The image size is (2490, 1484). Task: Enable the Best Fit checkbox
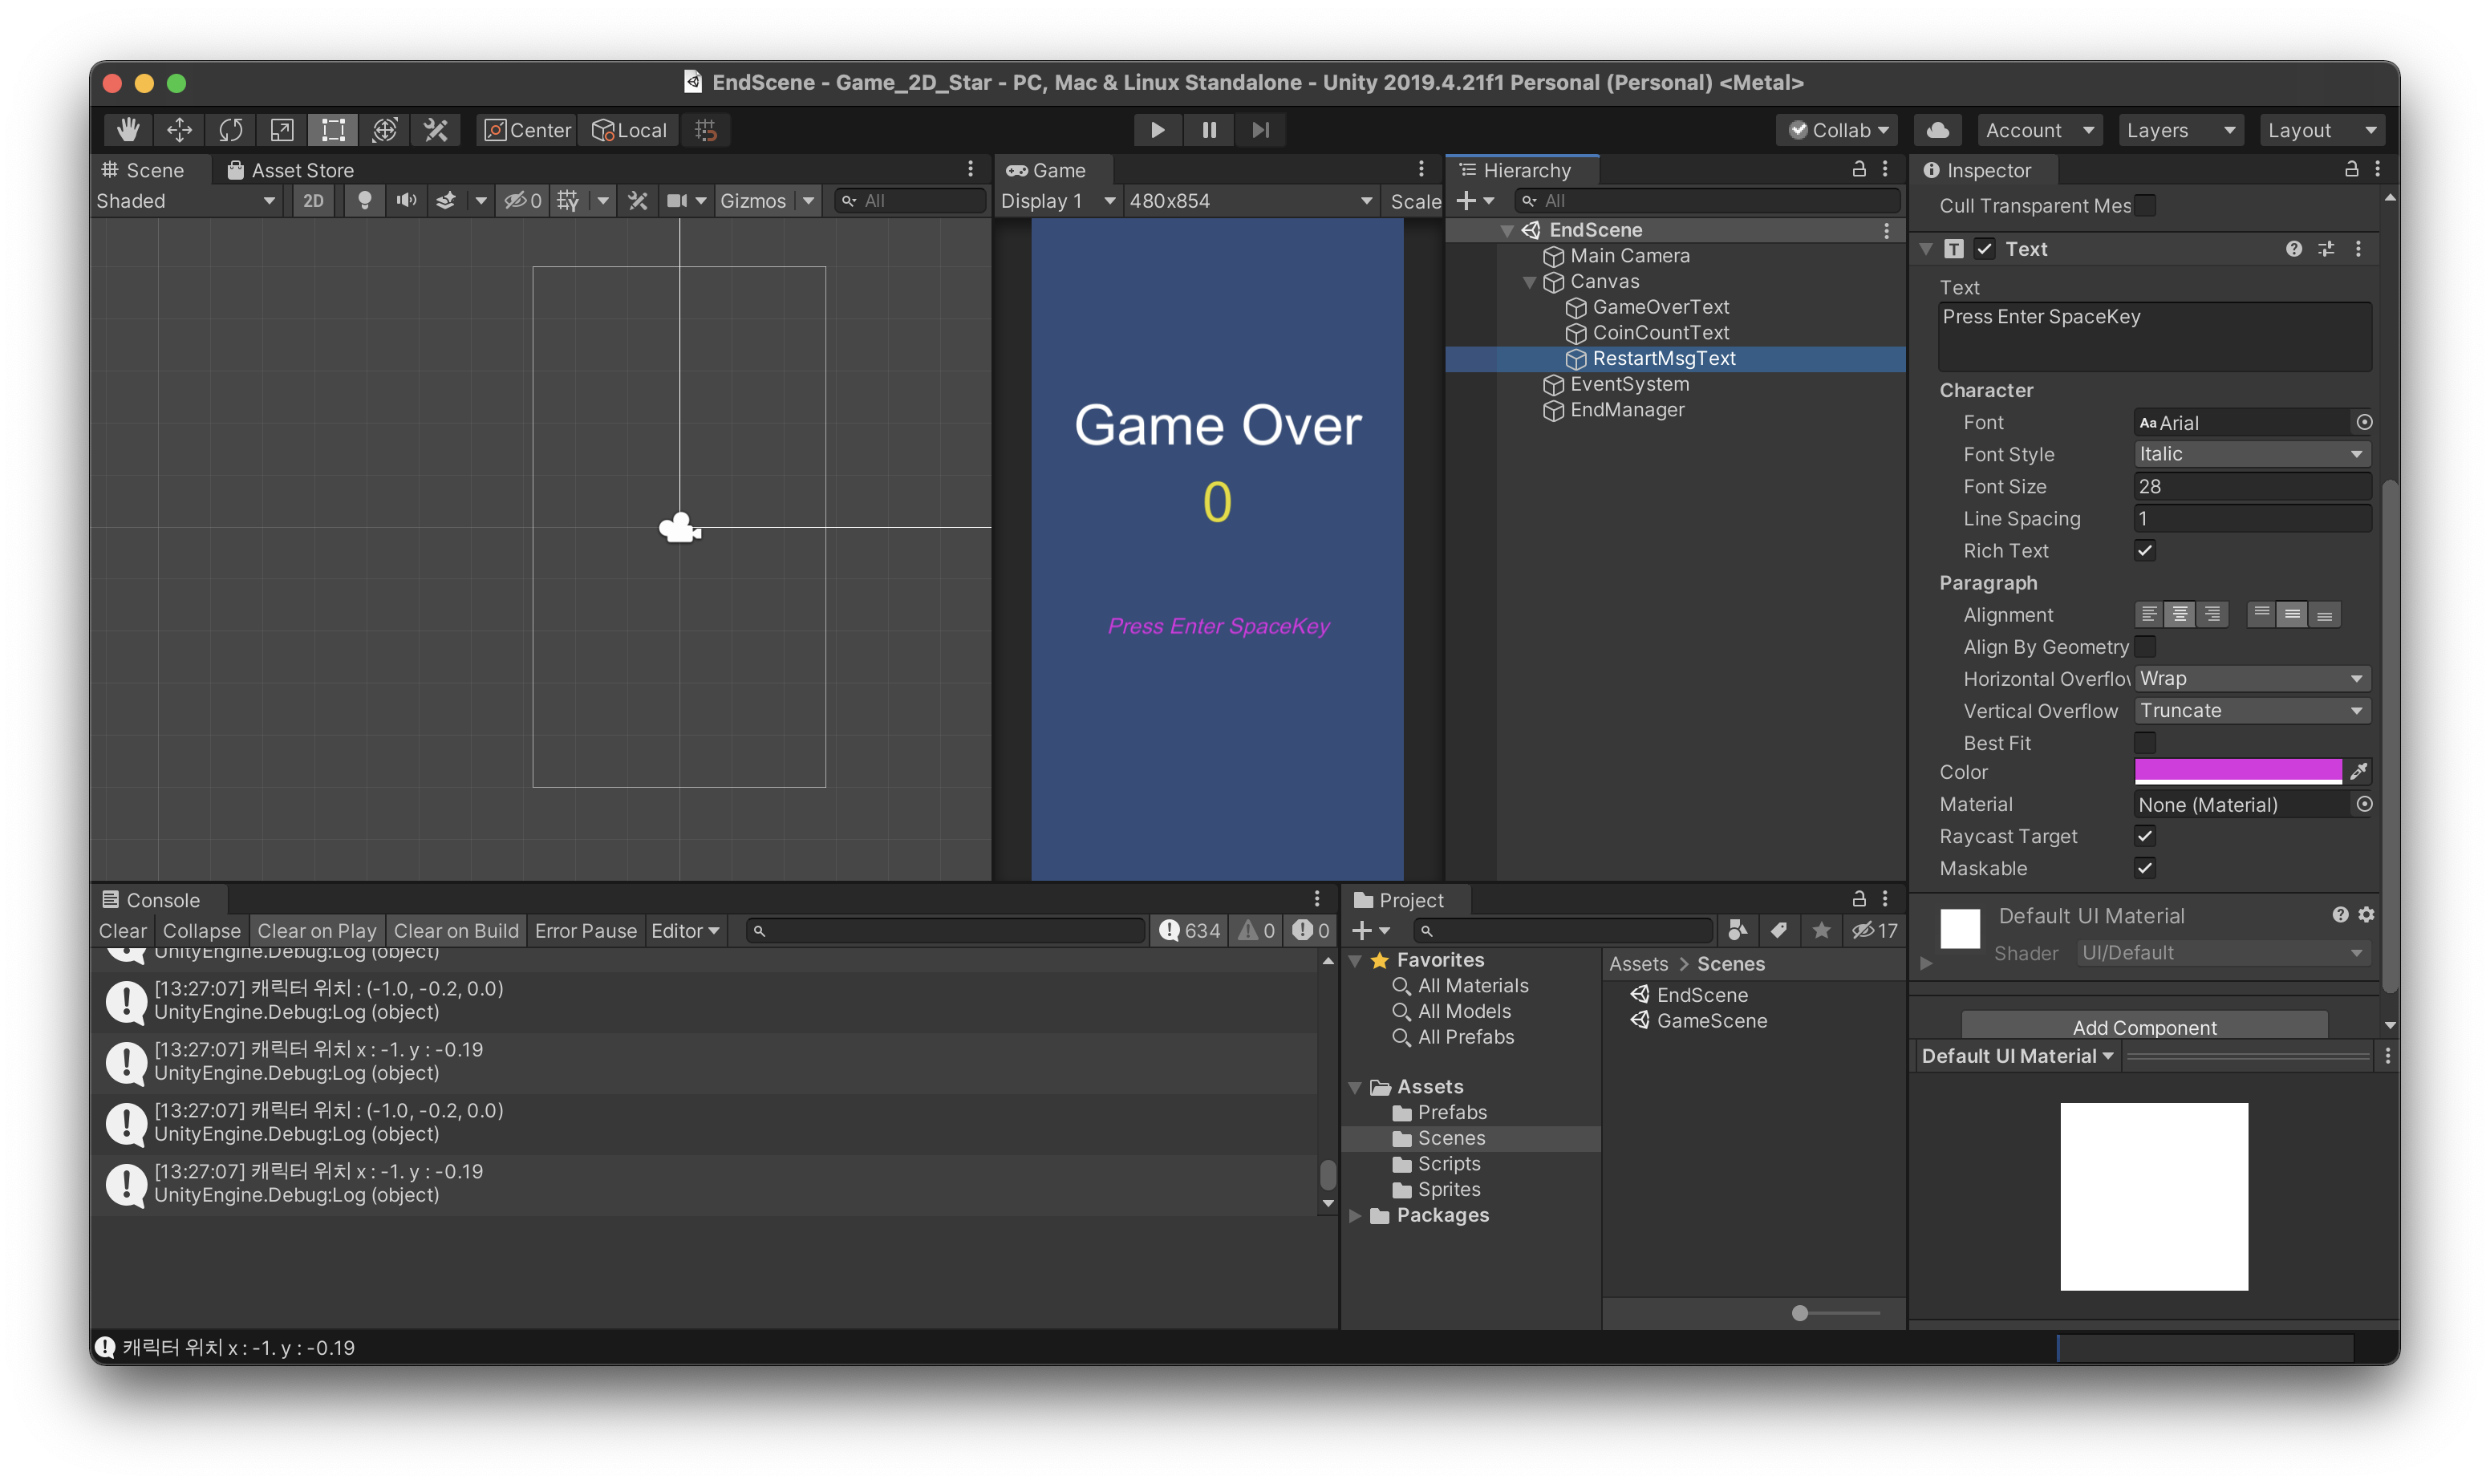(x=2145, y=743)
